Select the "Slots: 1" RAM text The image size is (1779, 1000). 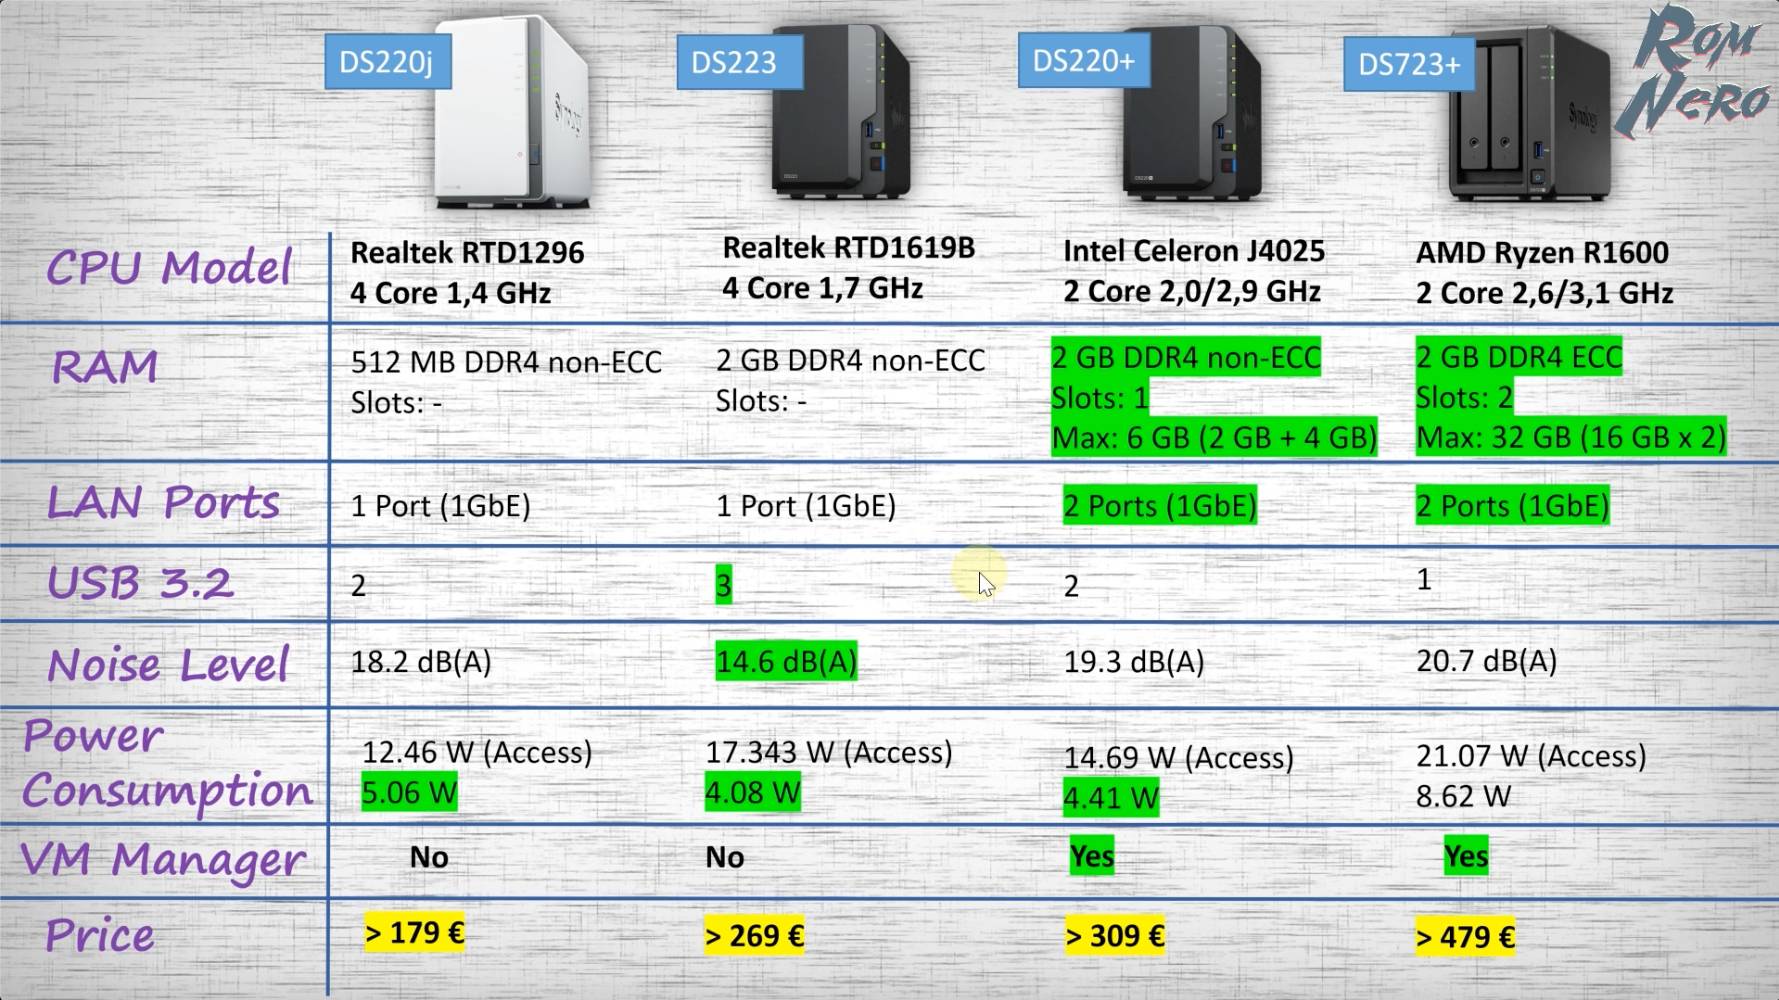[x=1100, y=398]
